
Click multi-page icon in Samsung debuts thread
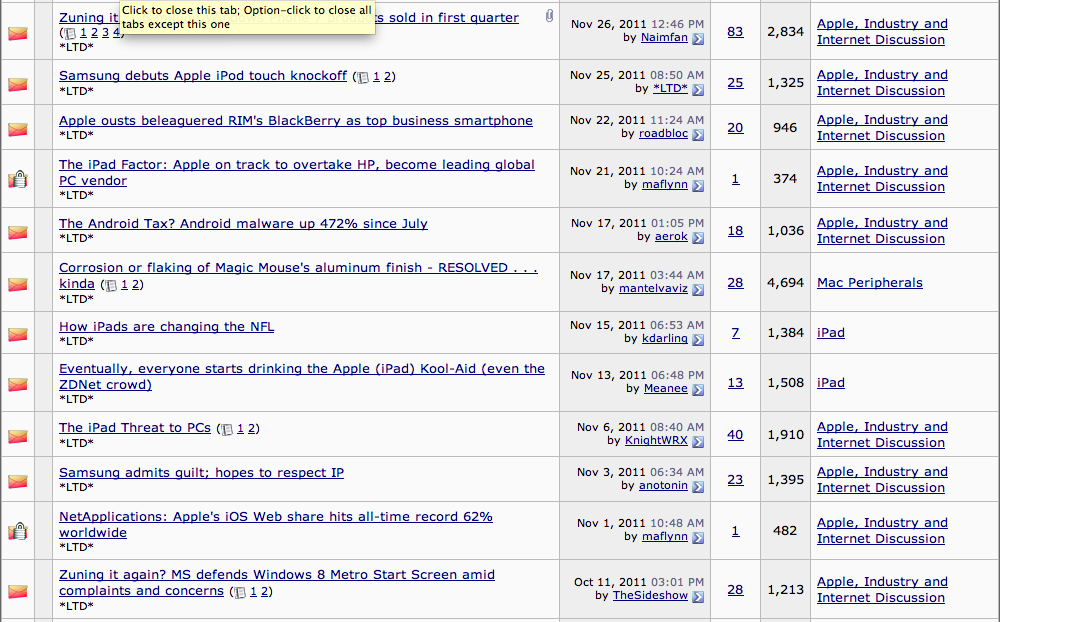[363, 78]
